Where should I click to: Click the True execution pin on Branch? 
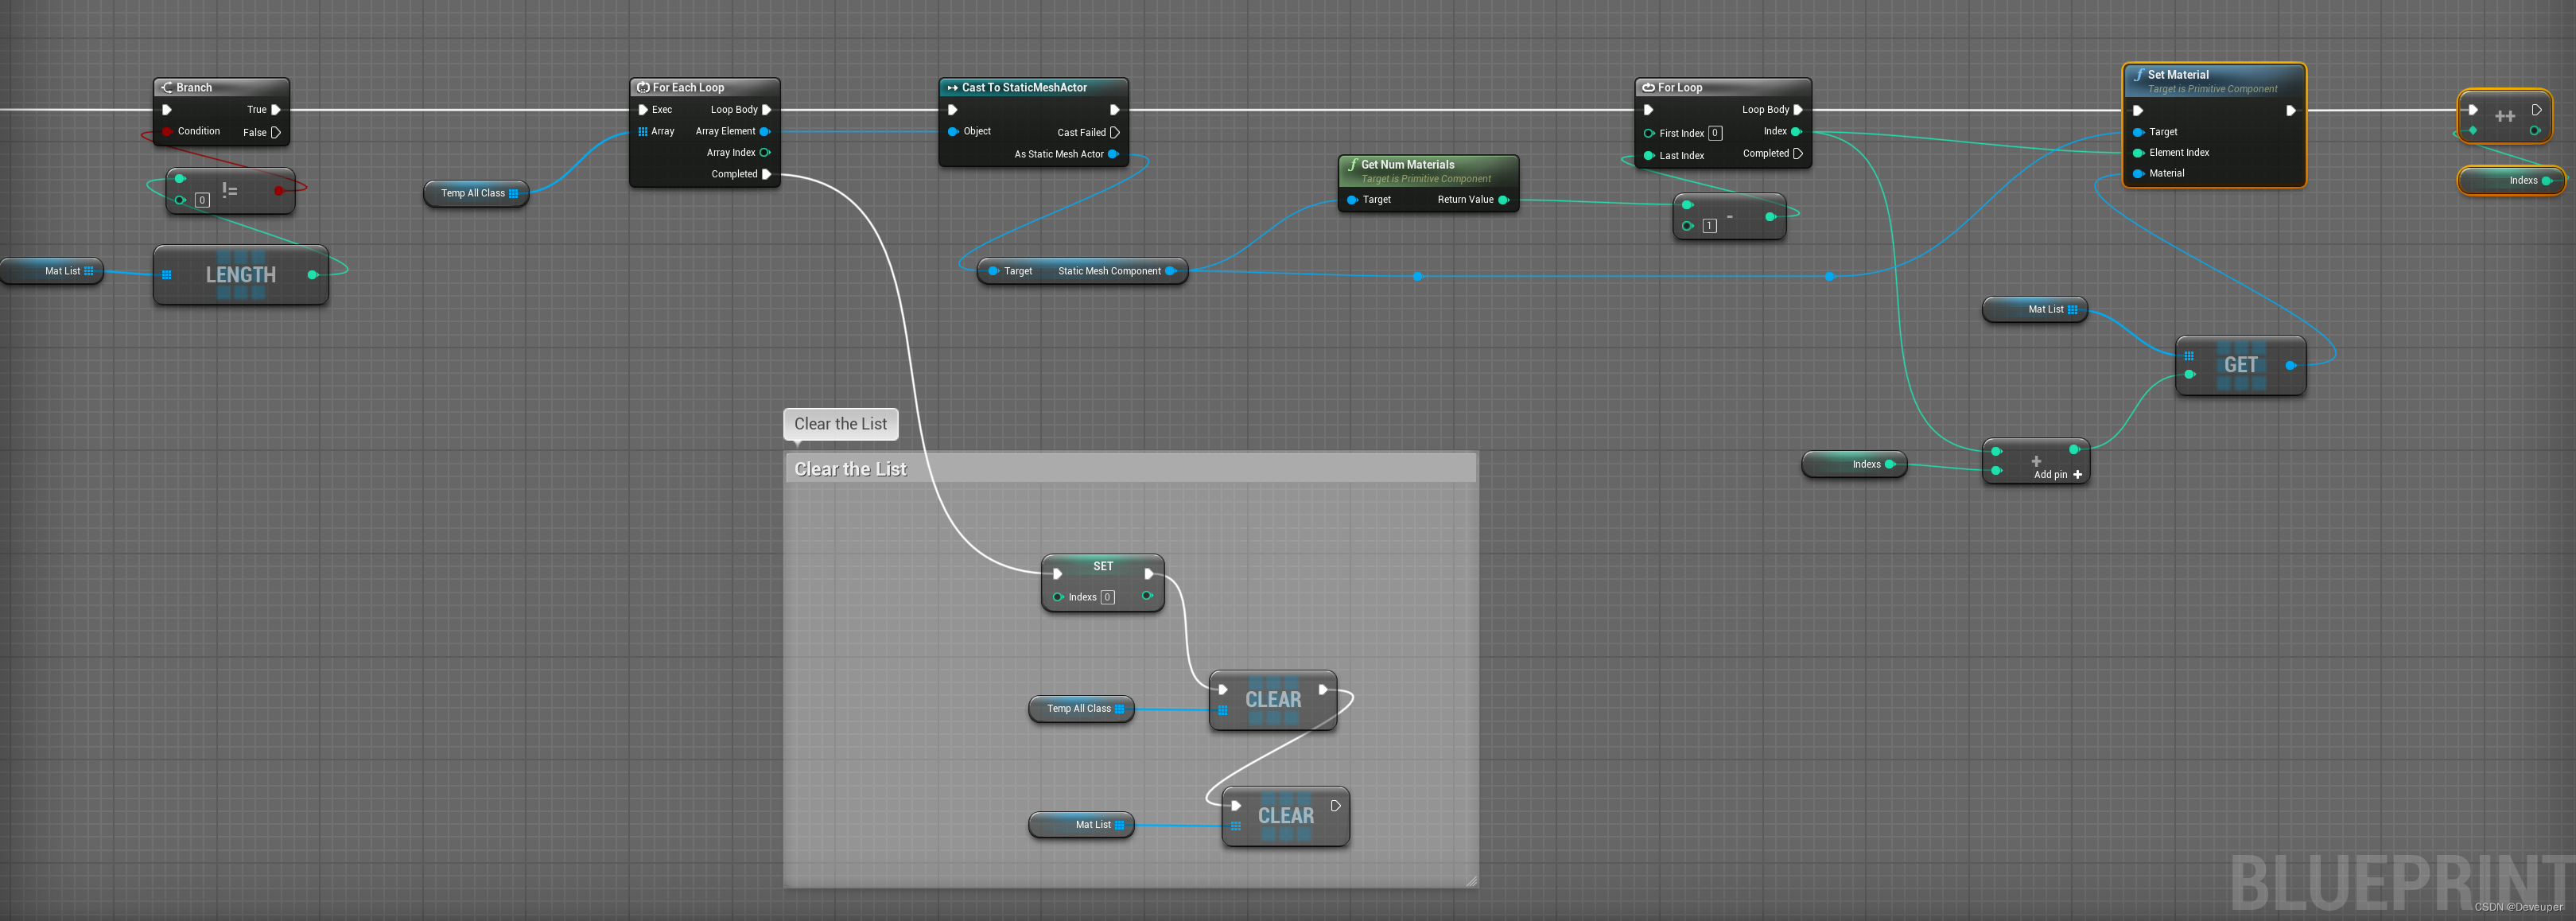pos(277,110)
